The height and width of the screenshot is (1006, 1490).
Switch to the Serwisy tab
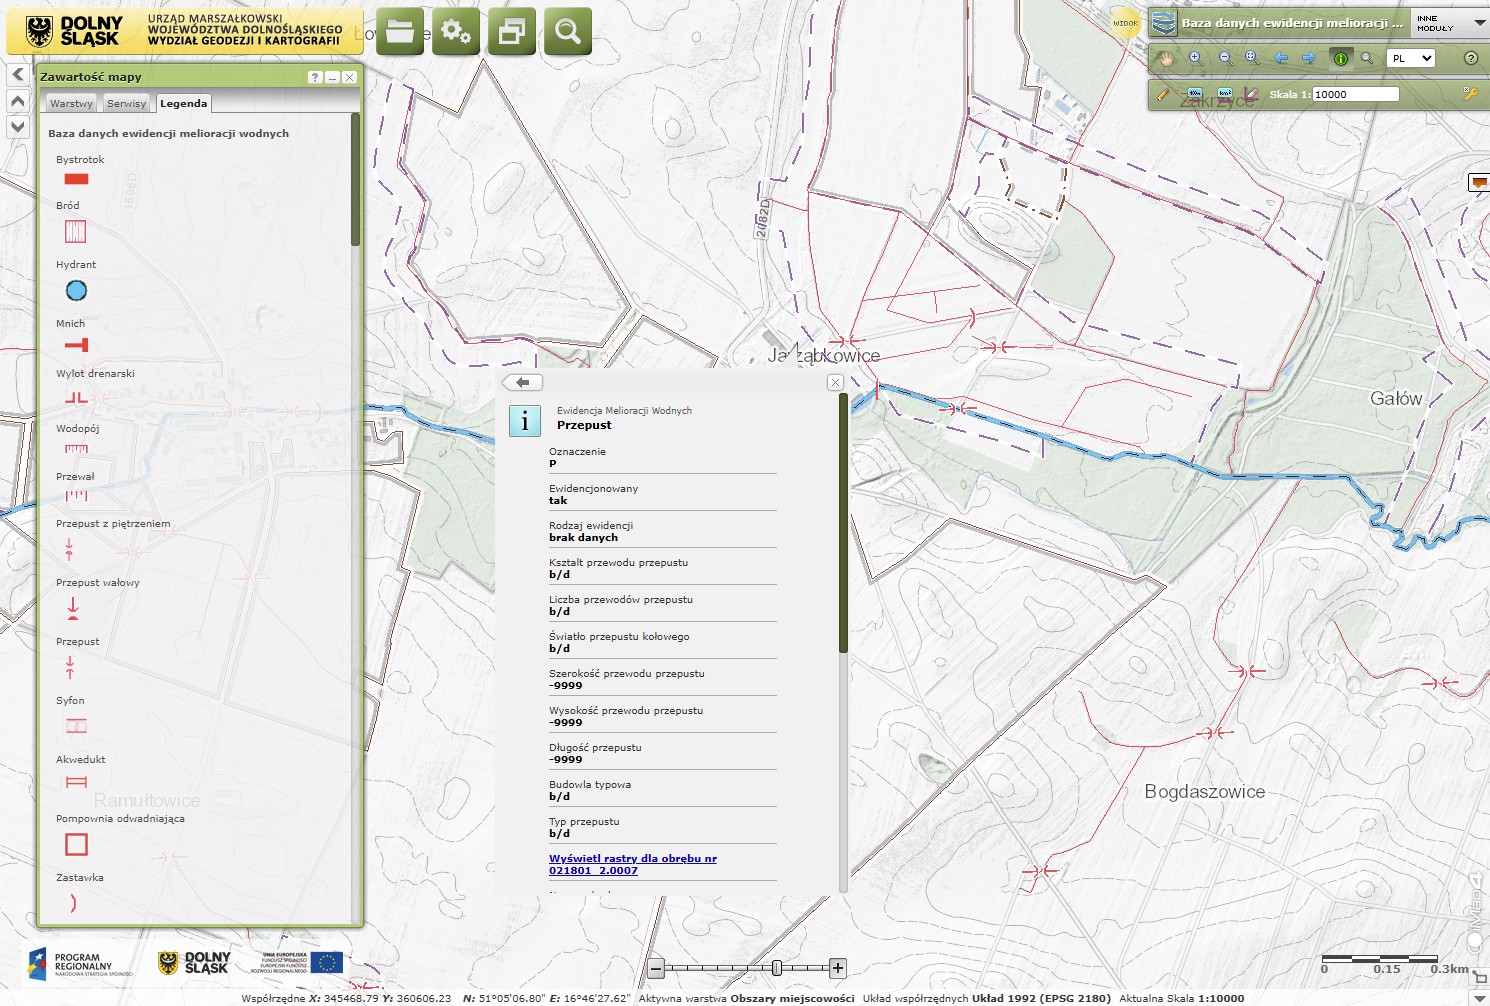coord(126,103)
